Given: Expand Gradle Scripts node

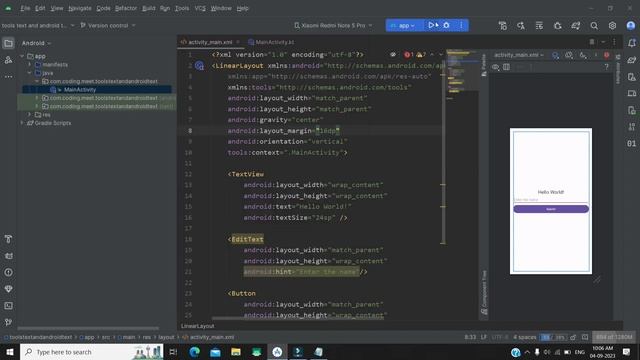Looking at the screenshot, I should coord(22,123).
